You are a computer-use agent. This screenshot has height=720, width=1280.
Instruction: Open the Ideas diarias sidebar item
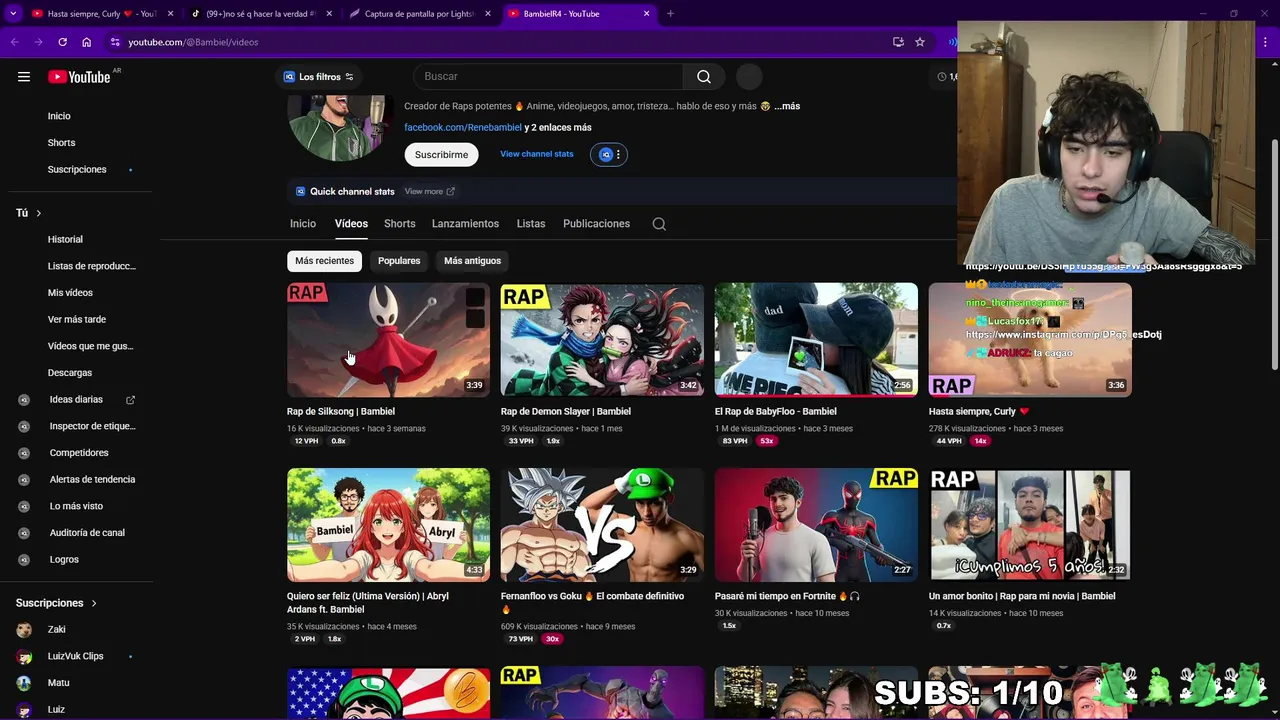point(77,399)
